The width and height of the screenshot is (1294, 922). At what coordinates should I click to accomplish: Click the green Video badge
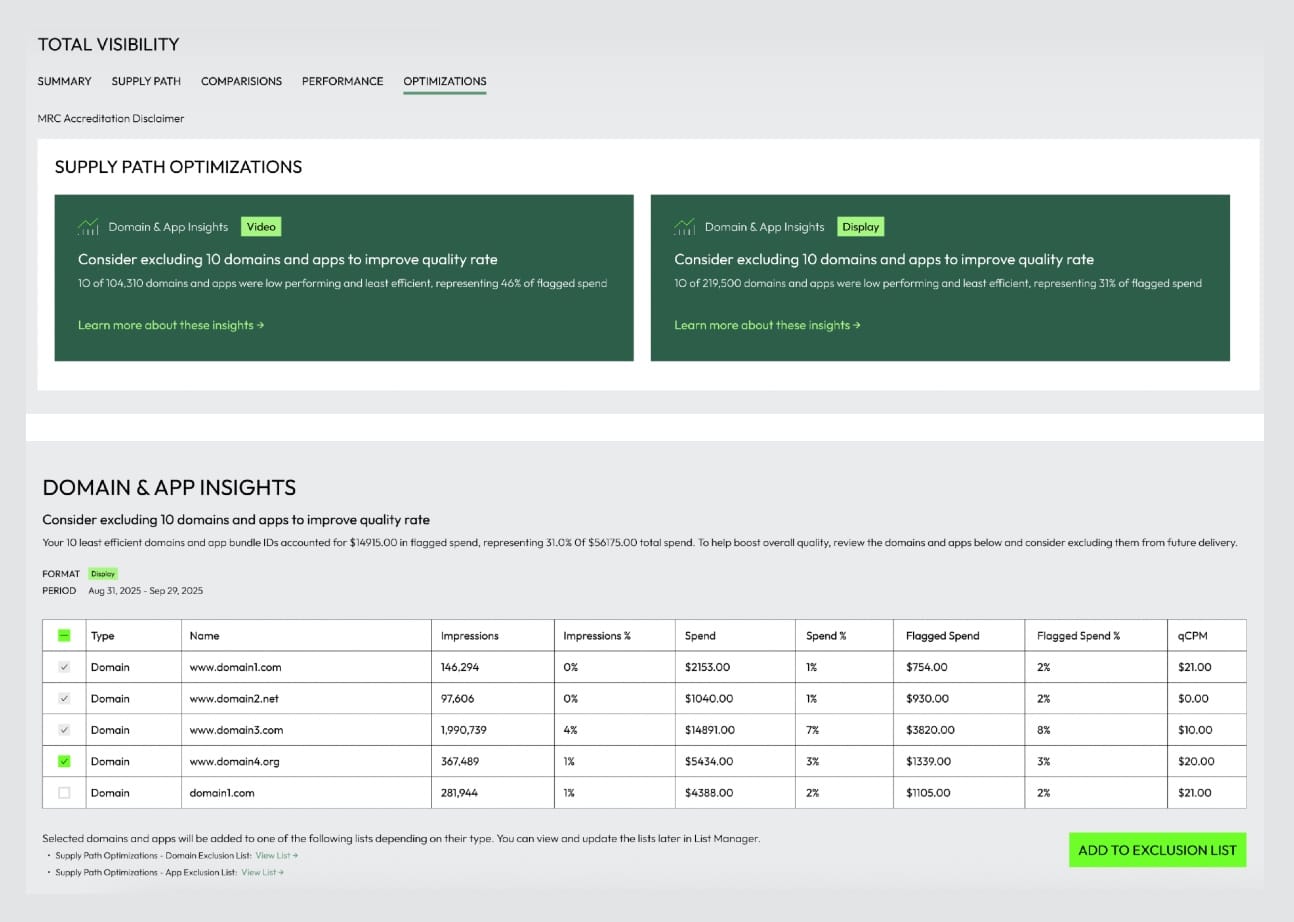(x=261, y=226)
